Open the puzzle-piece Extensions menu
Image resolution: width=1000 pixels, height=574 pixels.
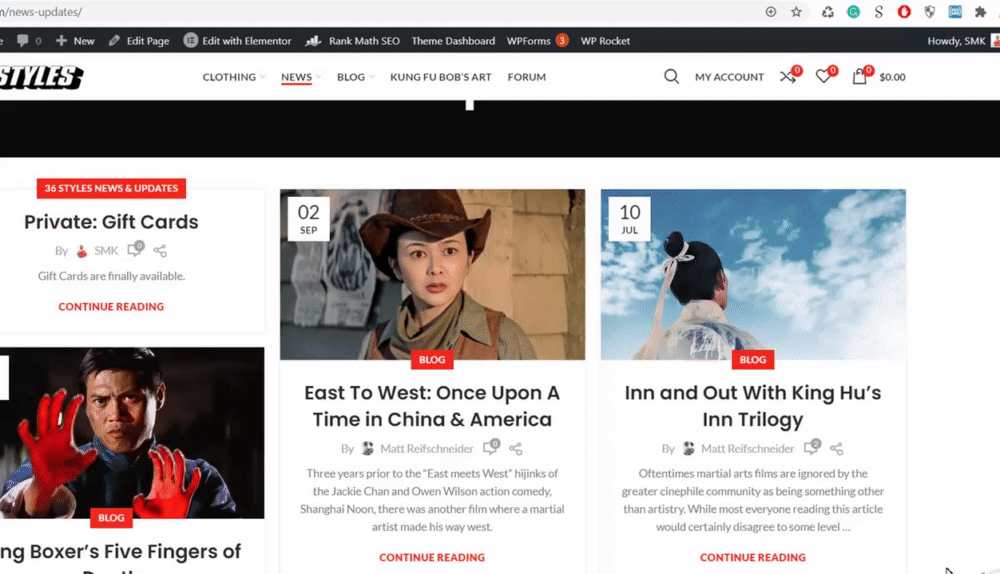point(980,11)
